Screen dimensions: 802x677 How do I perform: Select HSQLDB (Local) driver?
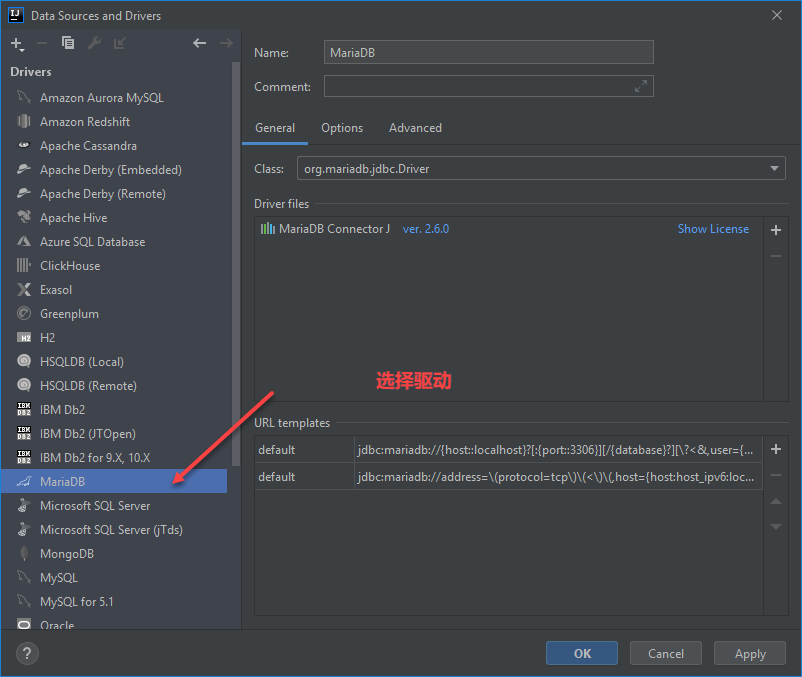tap(114, 362)
